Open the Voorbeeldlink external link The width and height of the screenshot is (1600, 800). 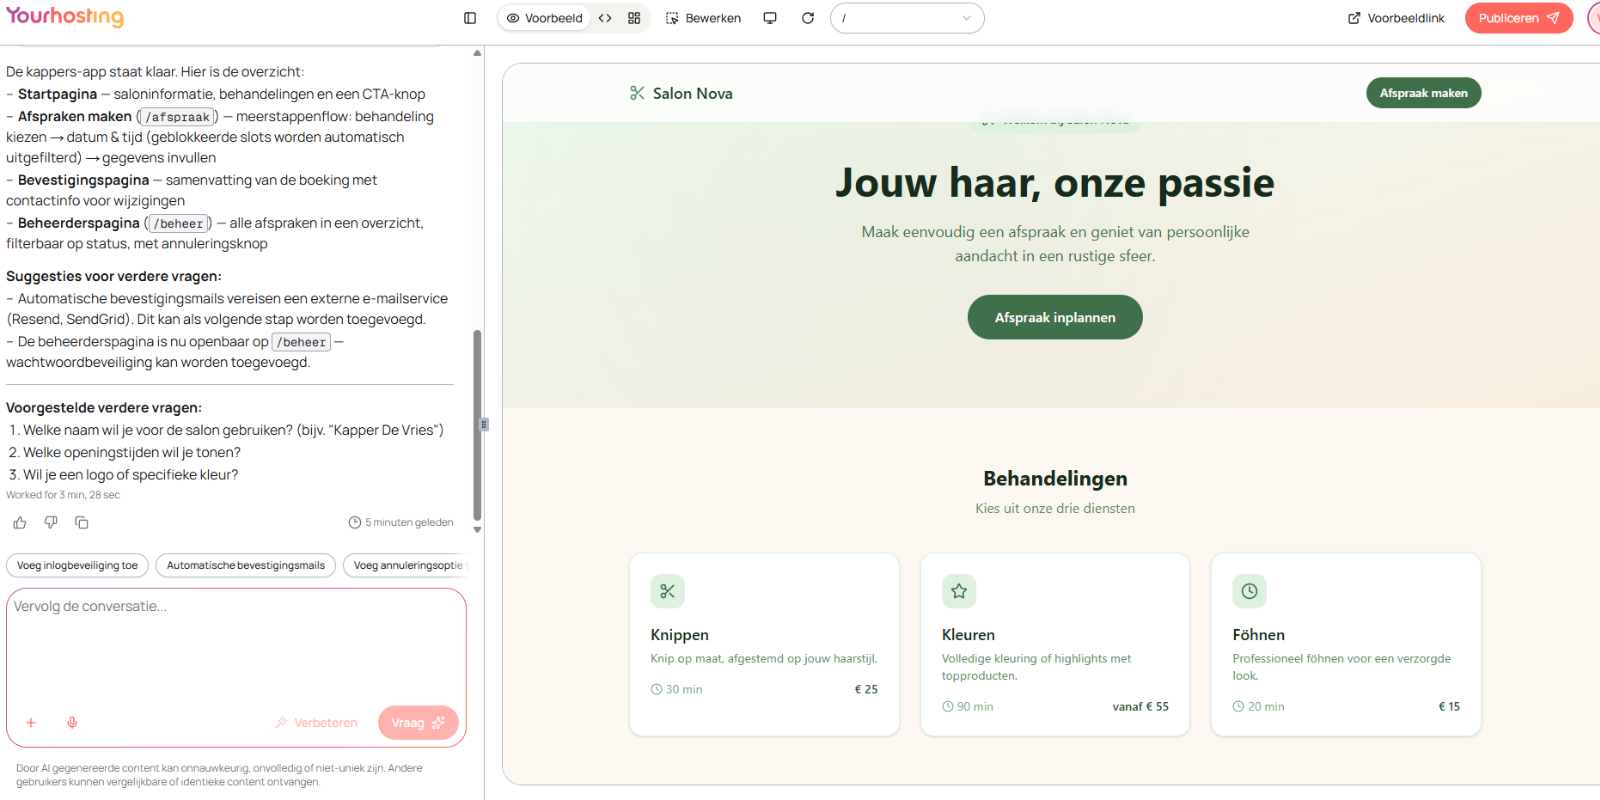tap(1396, 18)
